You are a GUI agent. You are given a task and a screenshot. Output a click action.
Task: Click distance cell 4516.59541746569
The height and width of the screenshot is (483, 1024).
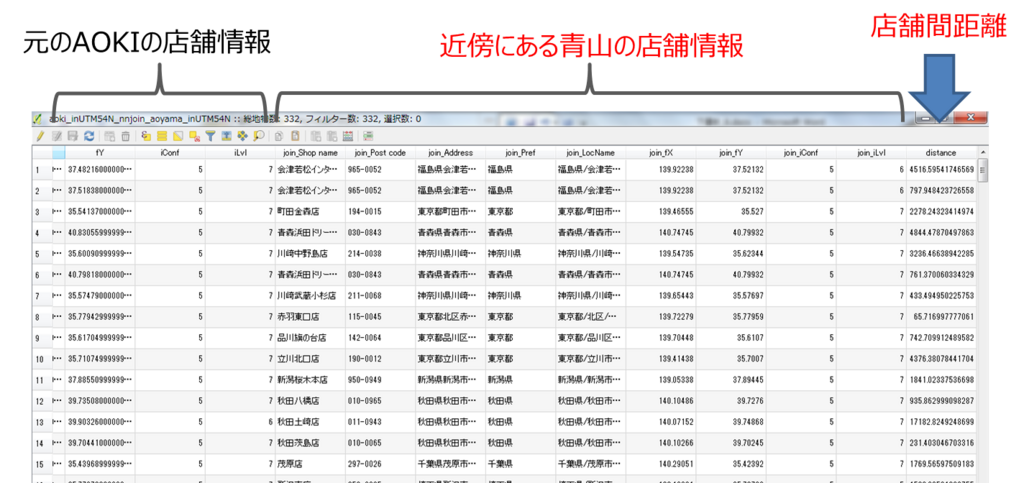tap(941, 170)
